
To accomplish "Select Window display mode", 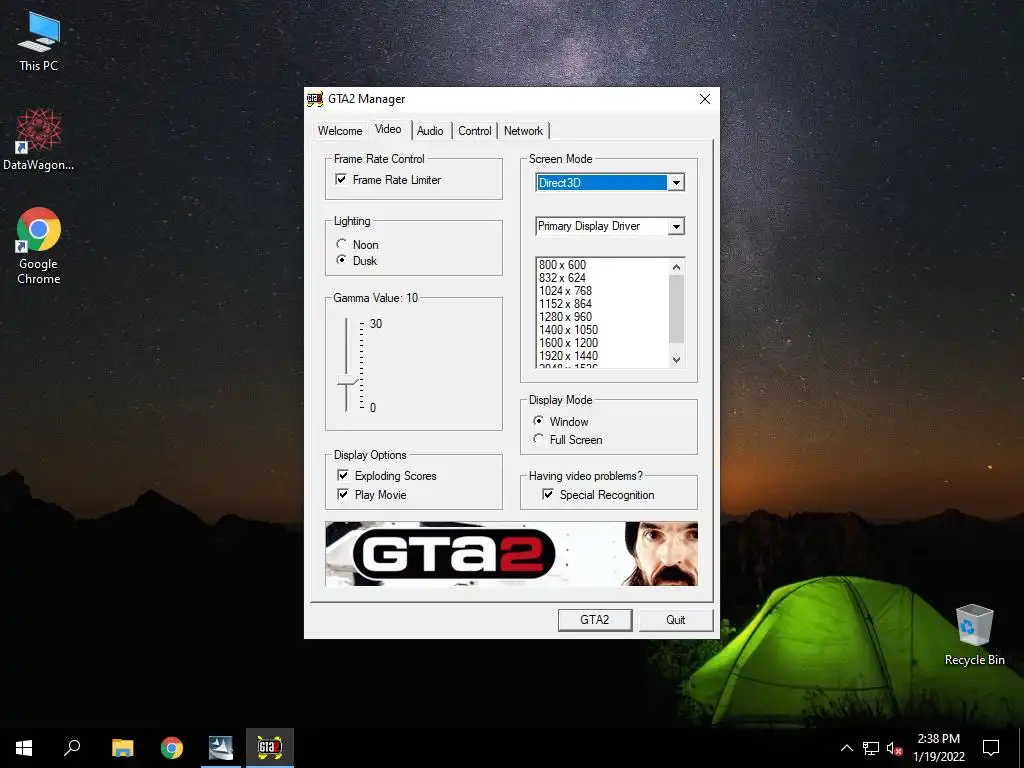I will coord(538,421).
